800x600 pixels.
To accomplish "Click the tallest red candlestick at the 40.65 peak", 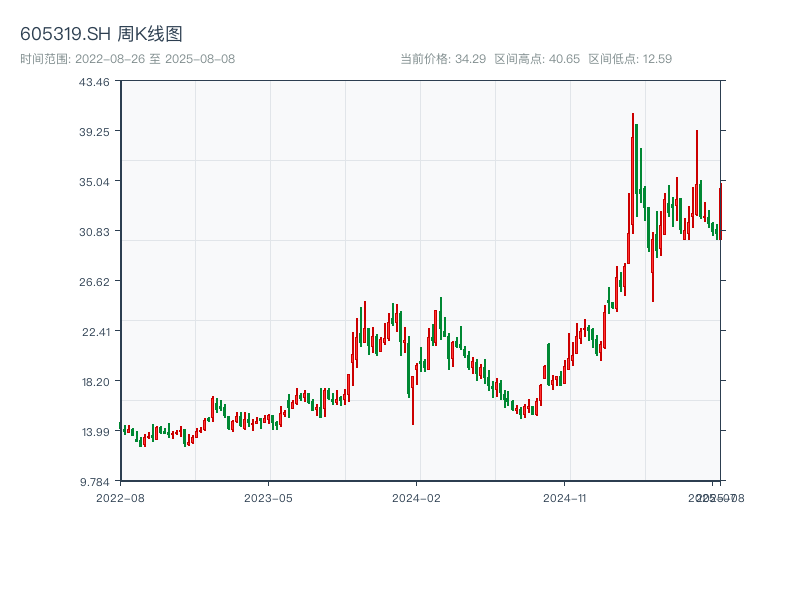I will (x=633, y=173).
